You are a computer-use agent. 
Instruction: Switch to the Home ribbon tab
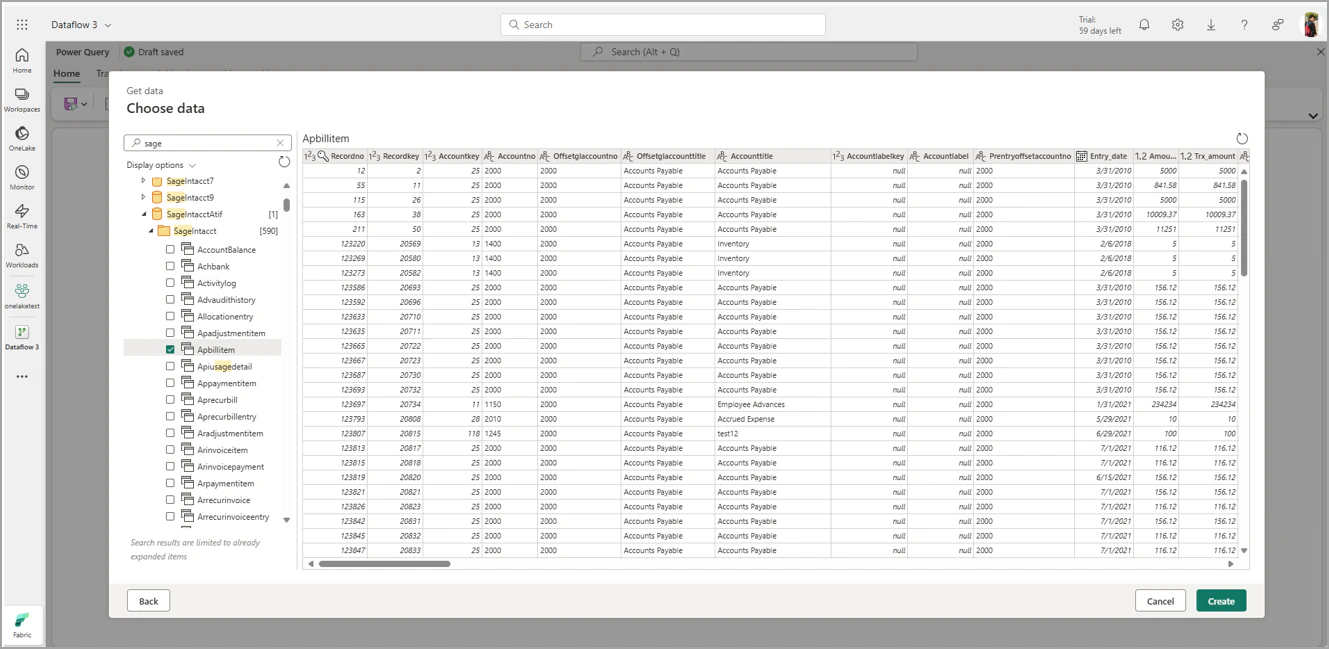coord(66,73)
